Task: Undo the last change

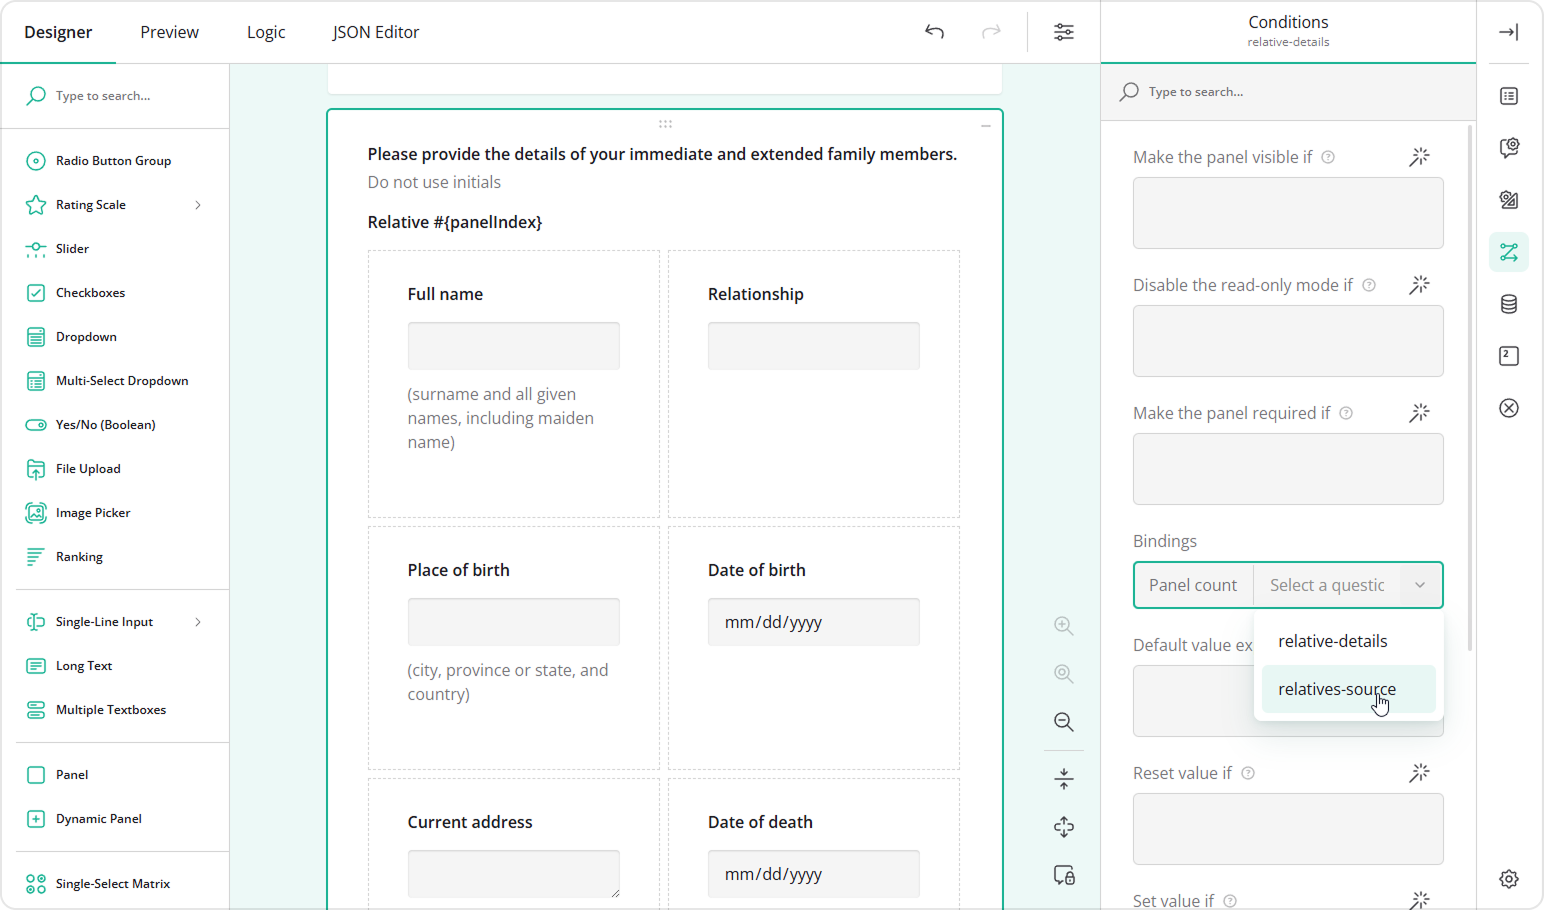Action: [934, 31]
